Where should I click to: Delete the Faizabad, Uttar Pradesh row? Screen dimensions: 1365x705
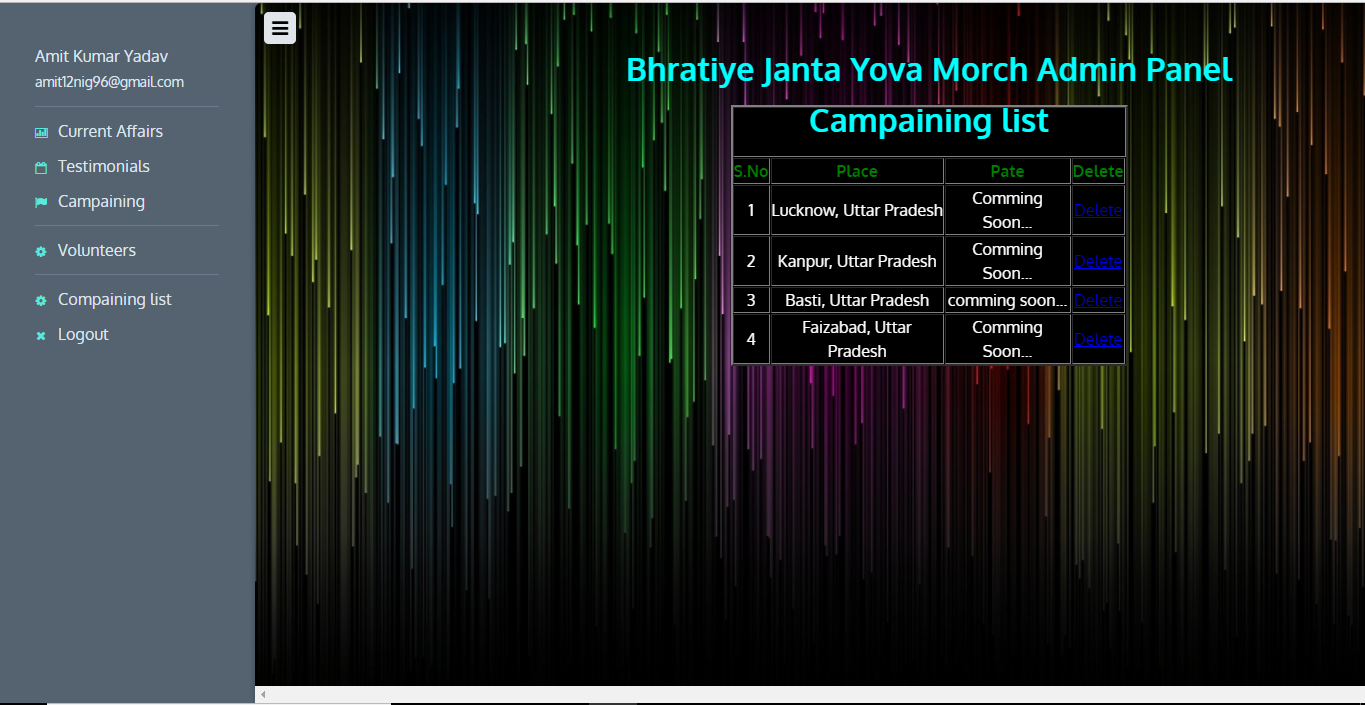1098,339
